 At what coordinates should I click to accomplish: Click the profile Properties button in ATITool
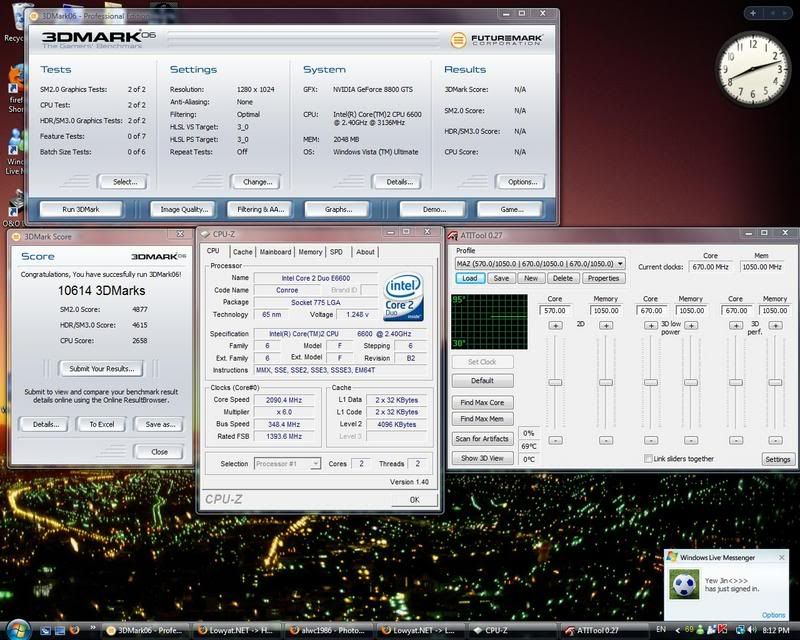[x=603, y=278]
